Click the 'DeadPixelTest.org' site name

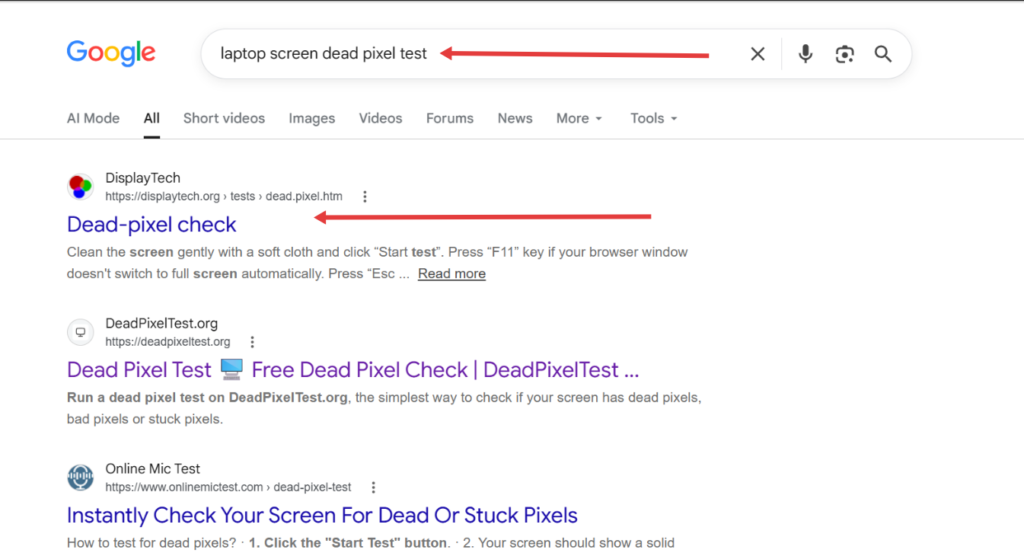(x=161, y=323)
